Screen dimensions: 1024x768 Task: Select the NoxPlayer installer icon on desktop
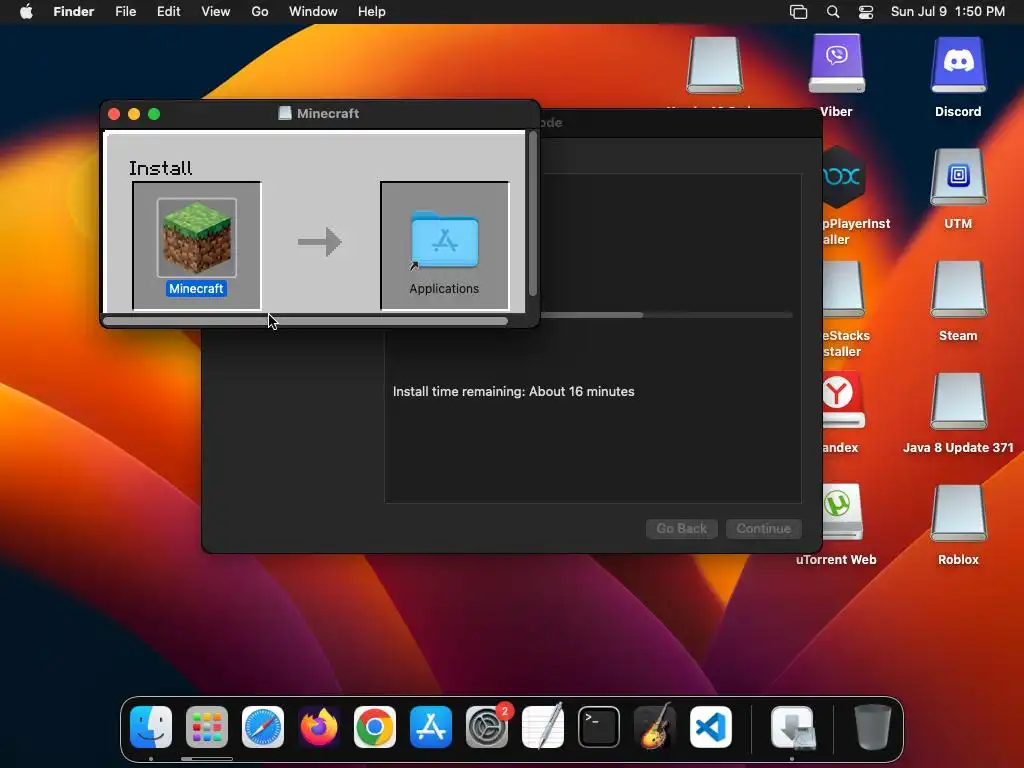[x=844, y=176]
